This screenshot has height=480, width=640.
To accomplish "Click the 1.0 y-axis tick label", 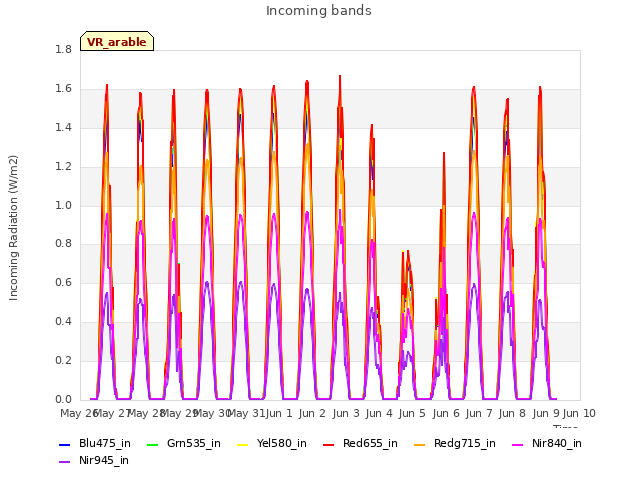I will click(x=63, y=205).
